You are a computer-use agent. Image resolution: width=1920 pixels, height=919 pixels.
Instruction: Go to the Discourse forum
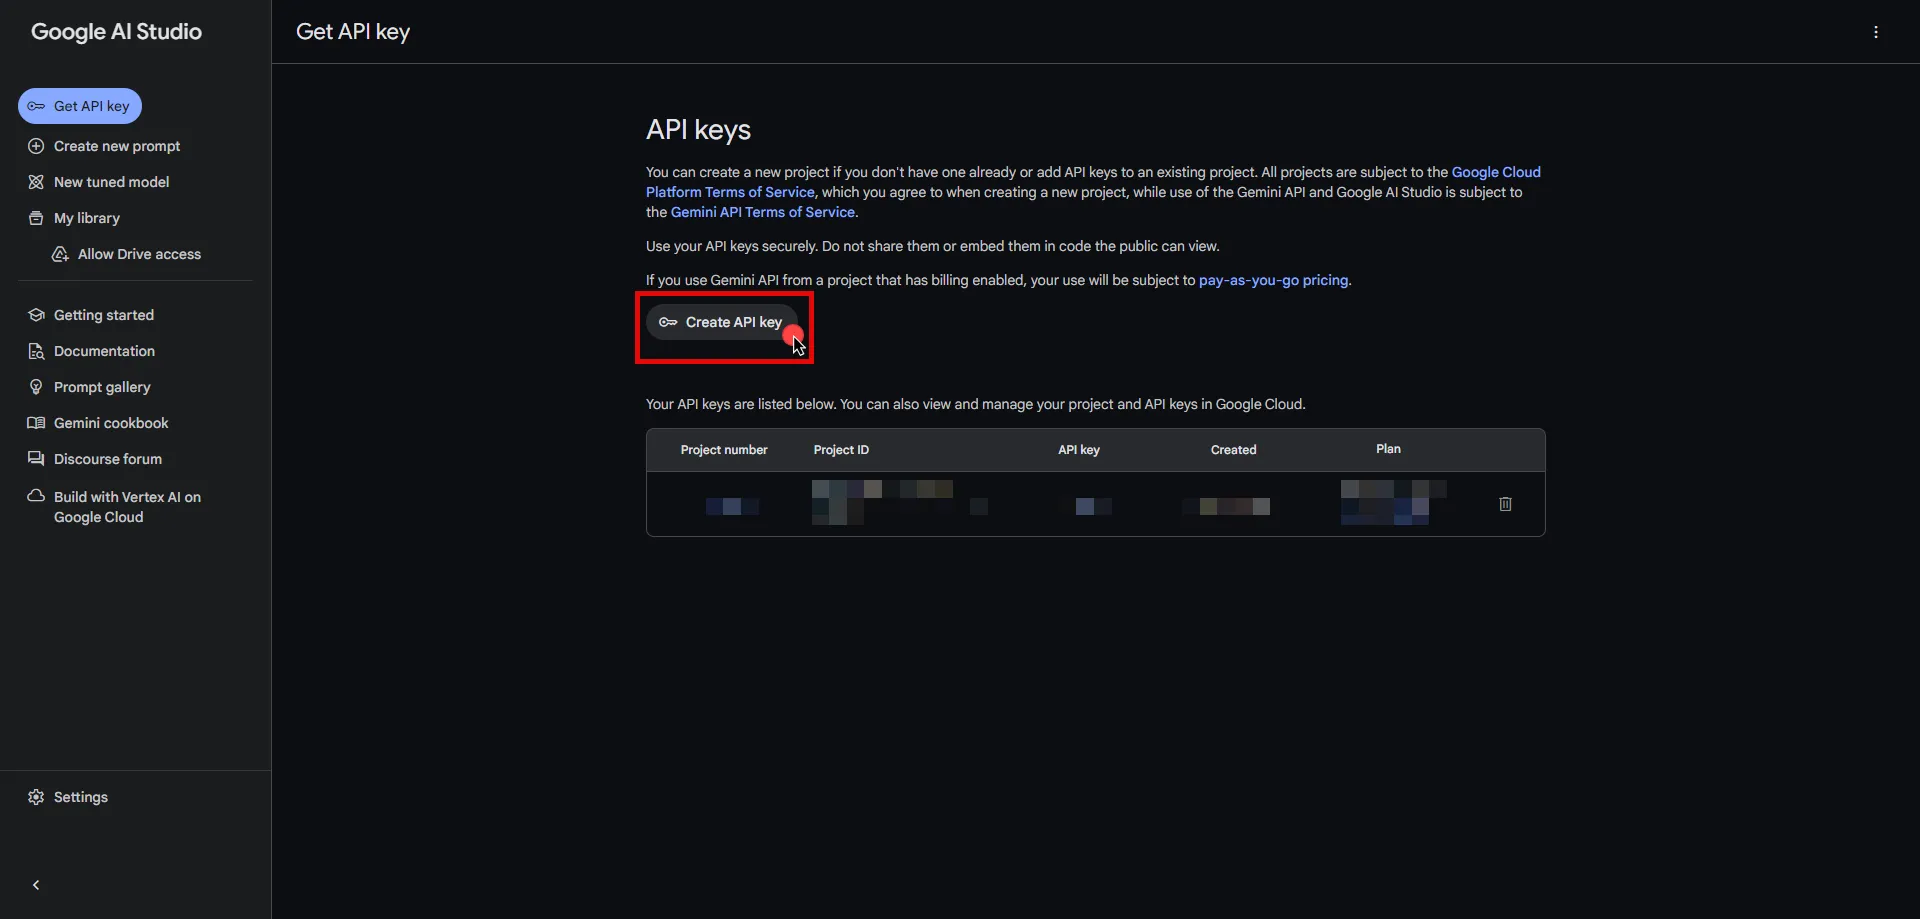107,459
